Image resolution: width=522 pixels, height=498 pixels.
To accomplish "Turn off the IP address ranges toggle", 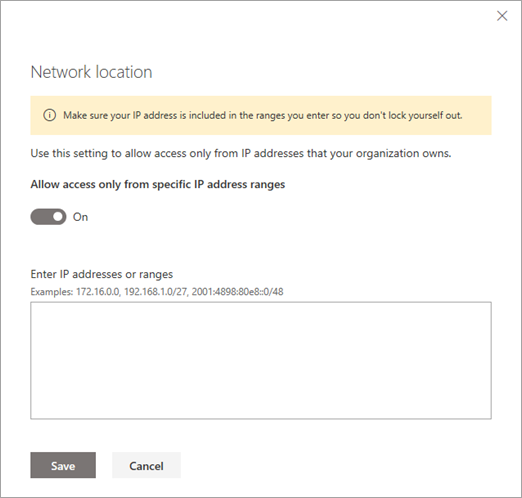I will (x=48, y=217).
